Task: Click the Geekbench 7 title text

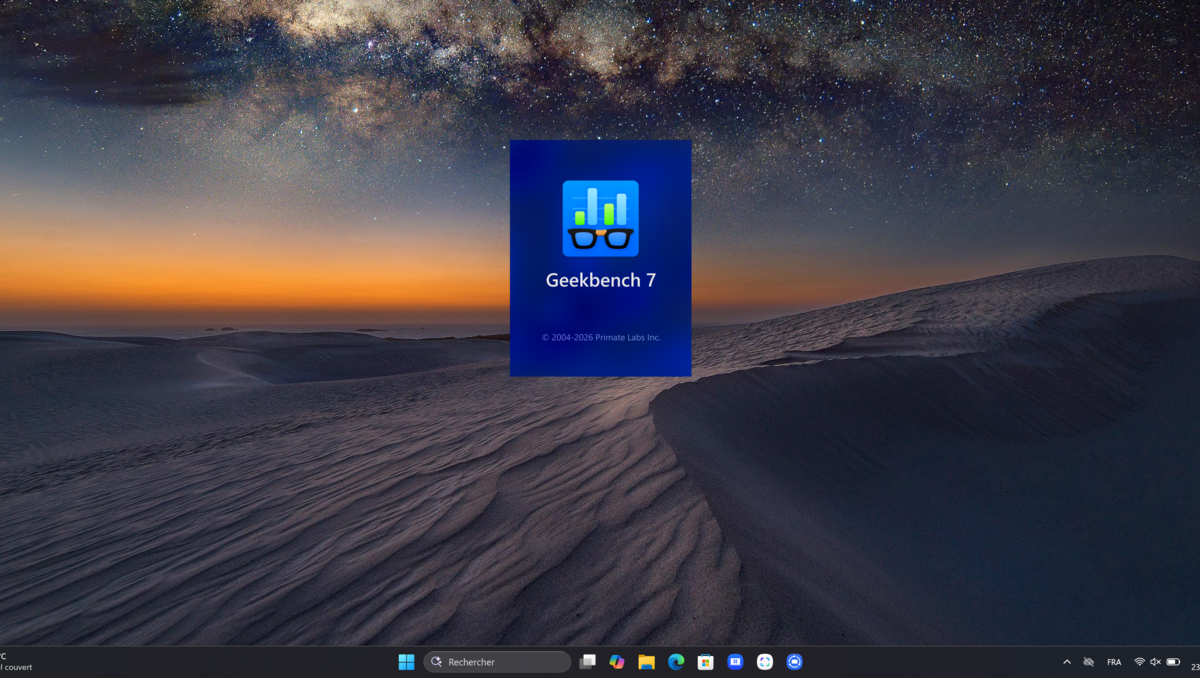Action: [600, 280]
